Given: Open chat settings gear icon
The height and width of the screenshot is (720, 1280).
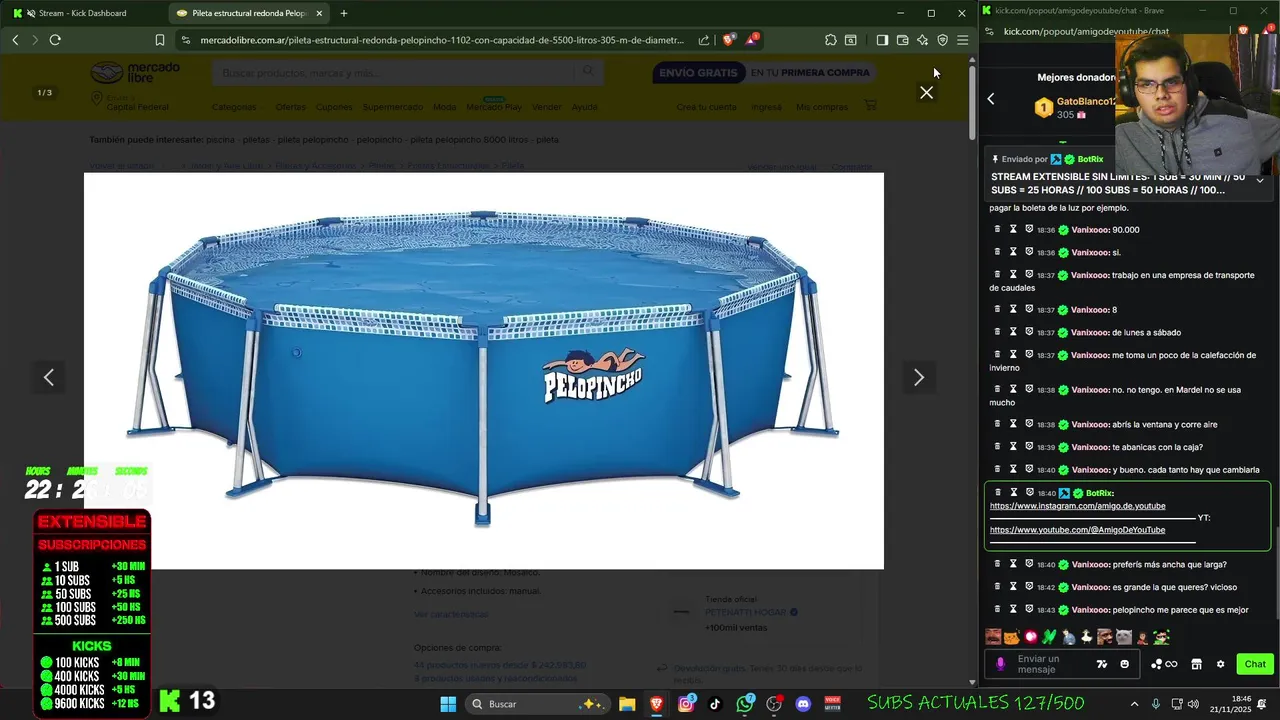Looking at the screenshot, I should 1220,664.
